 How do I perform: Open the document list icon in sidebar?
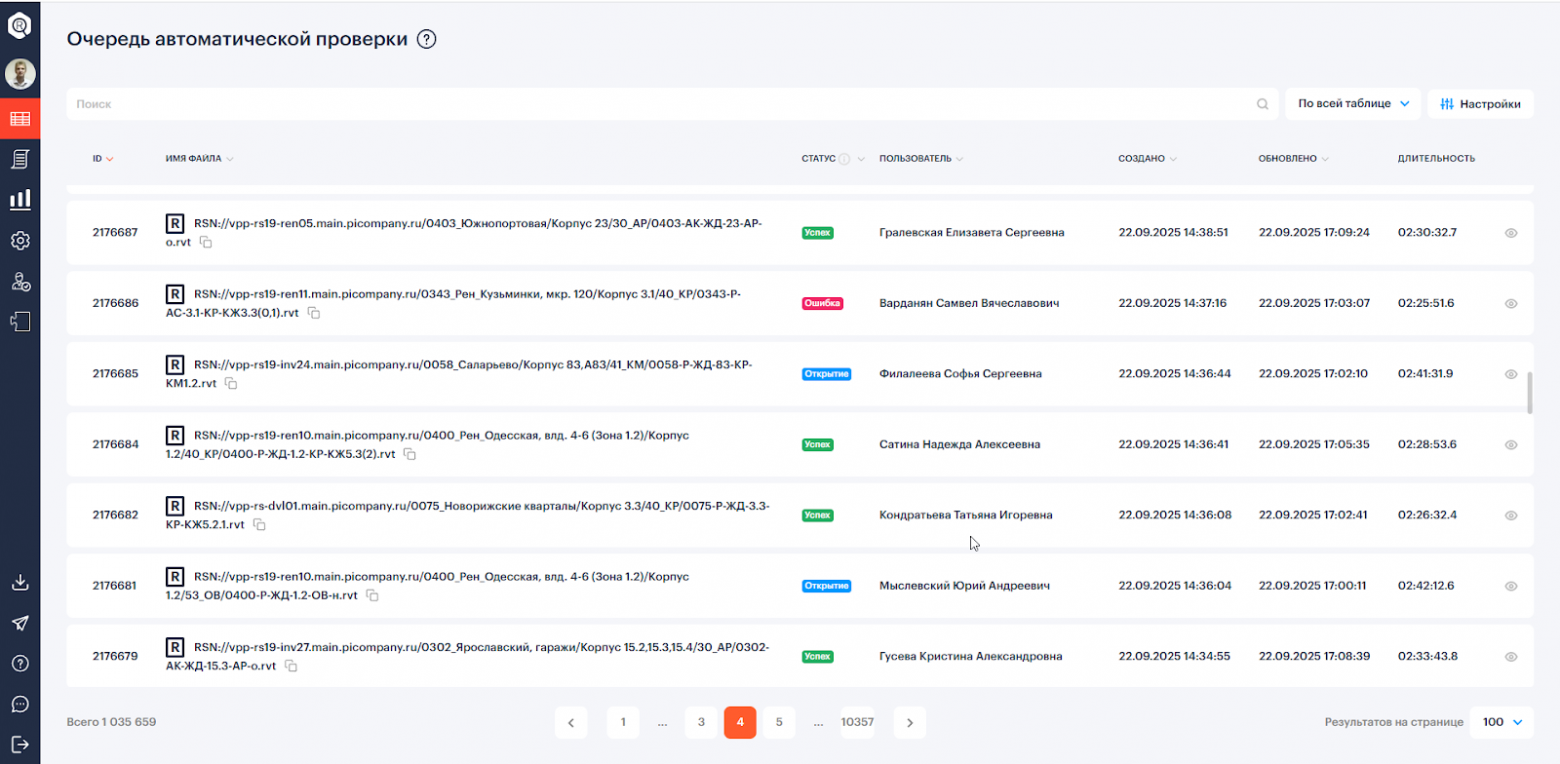coord(20,159)
